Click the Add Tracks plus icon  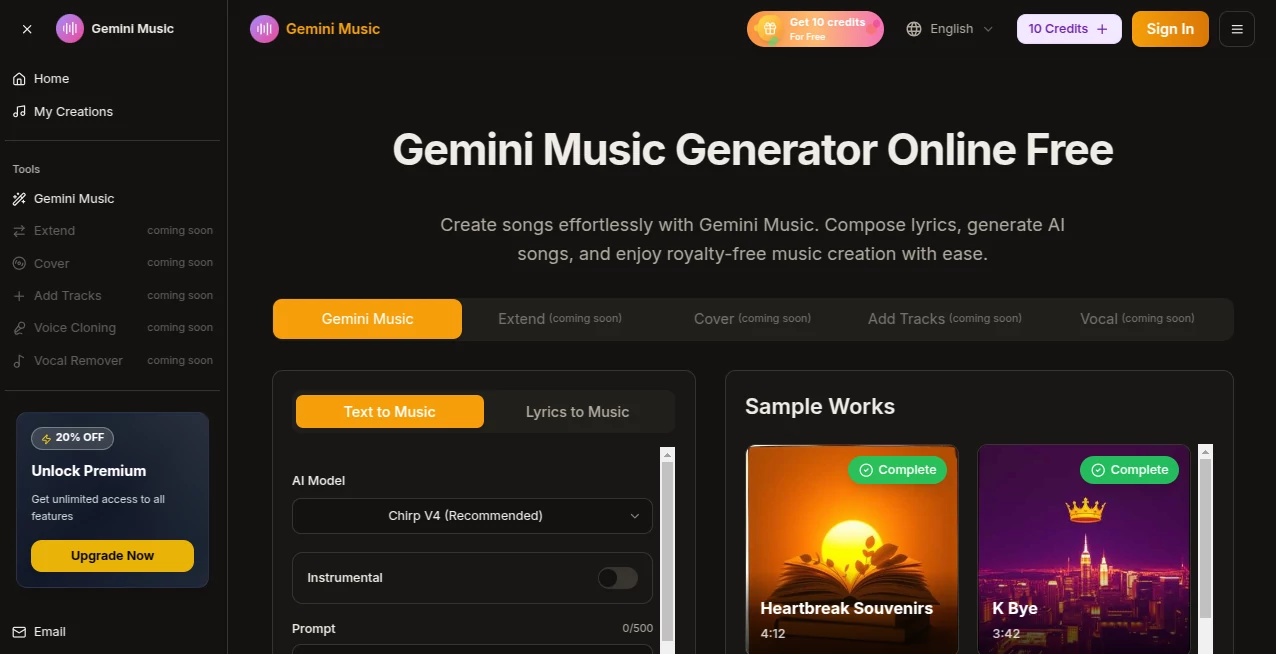click(19, 295)
